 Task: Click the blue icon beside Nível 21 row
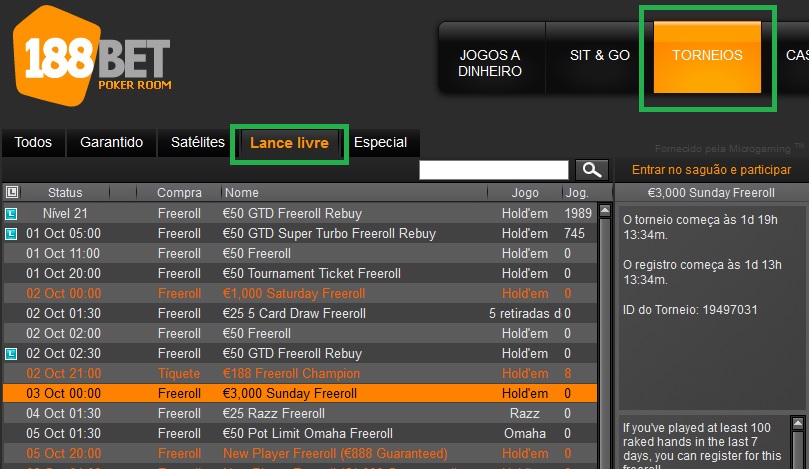click(x=11, y=214)
